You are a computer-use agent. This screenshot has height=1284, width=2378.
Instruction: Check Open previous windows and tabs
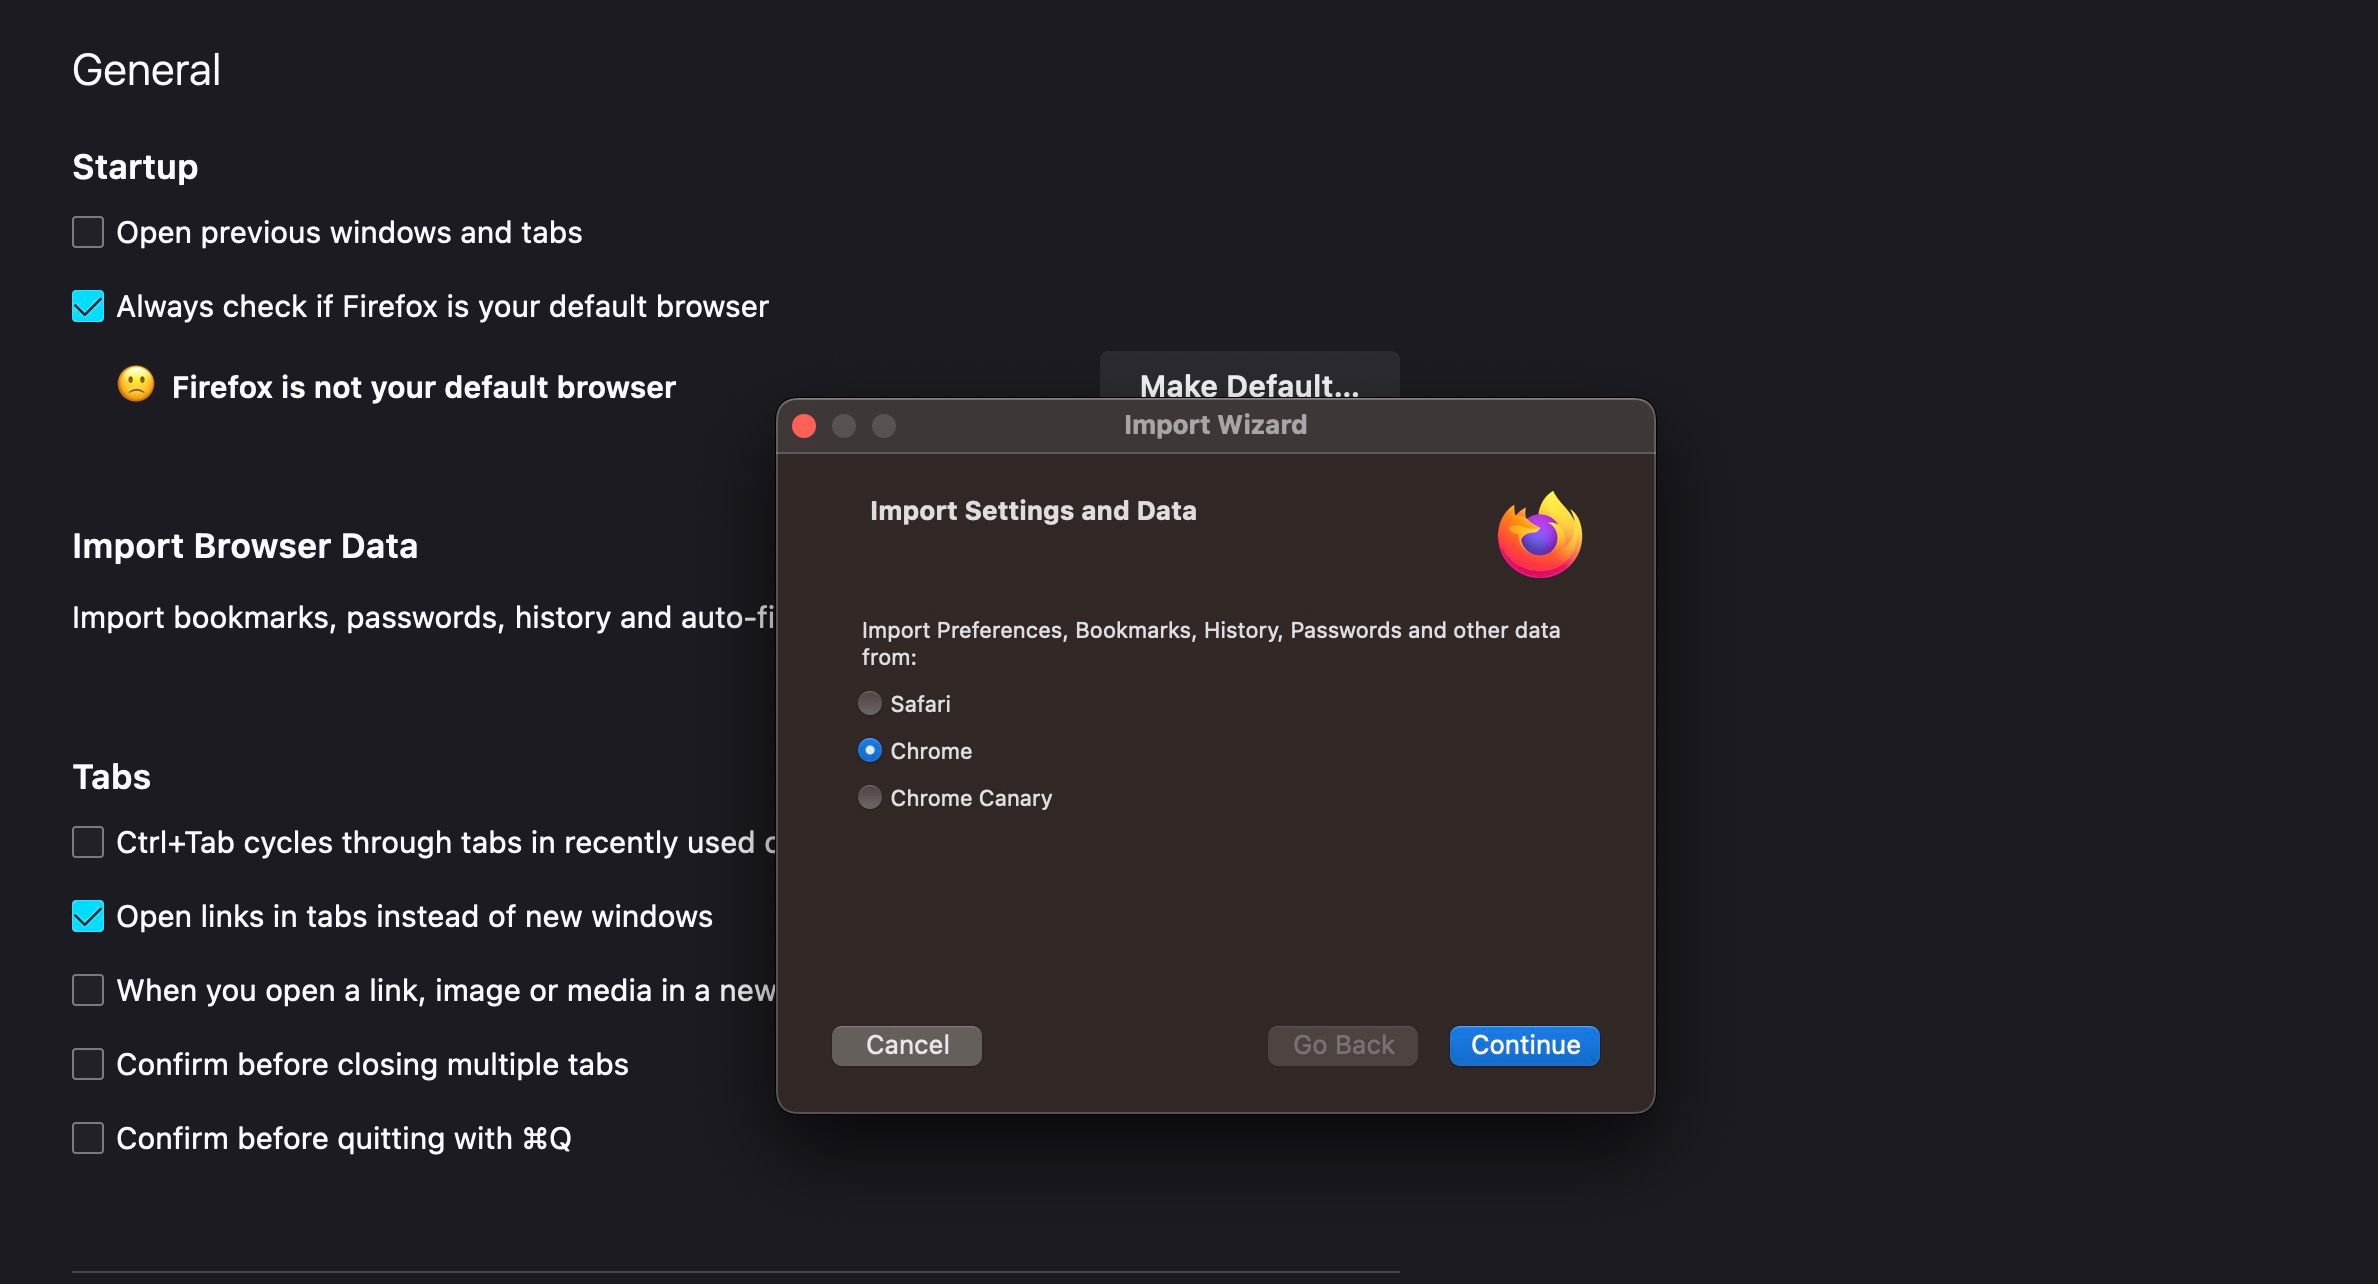tap(87, 231)
